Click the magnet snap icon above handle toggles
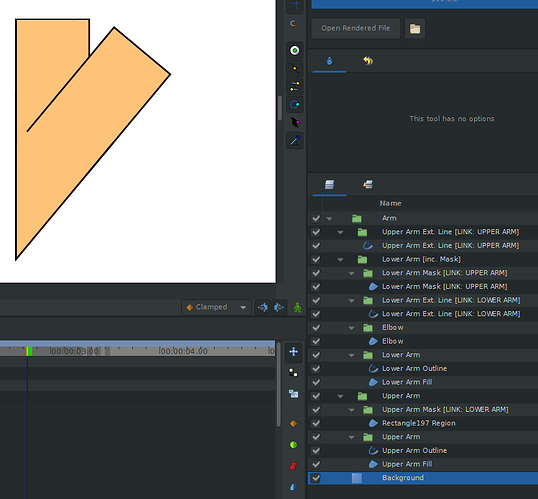The width and height of the screenshot is (538, 499). pos(294,23)
